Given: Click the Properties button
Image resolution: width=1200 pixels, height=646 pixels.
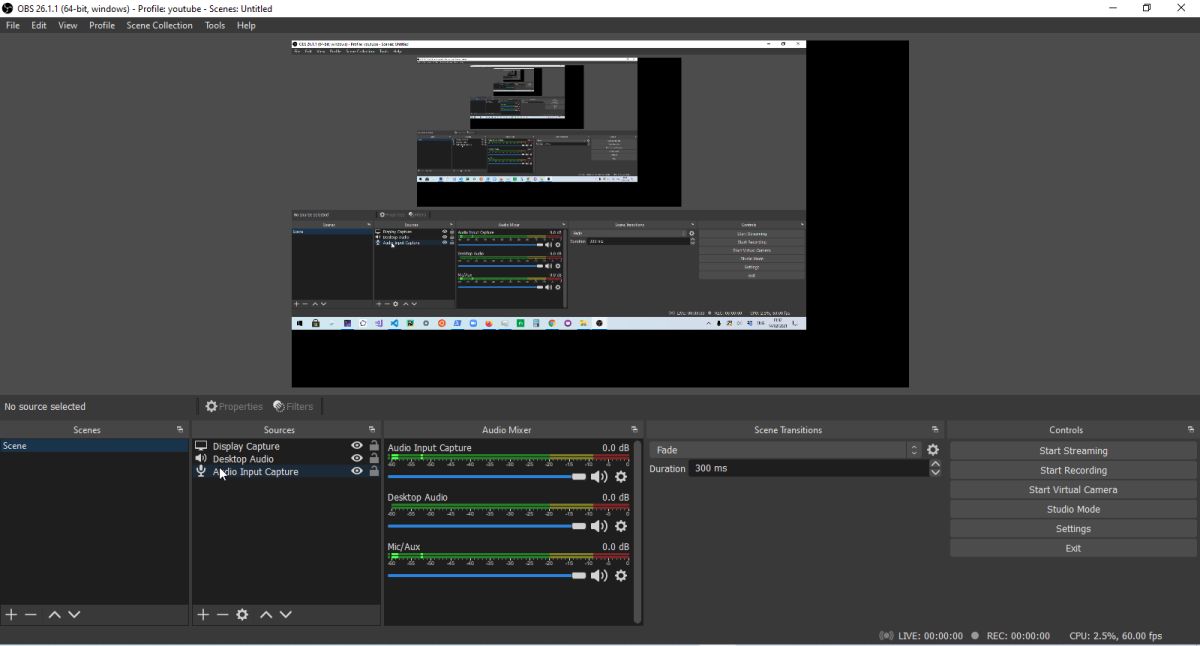Looking at the screenshot, I should (x=234, y=407).
